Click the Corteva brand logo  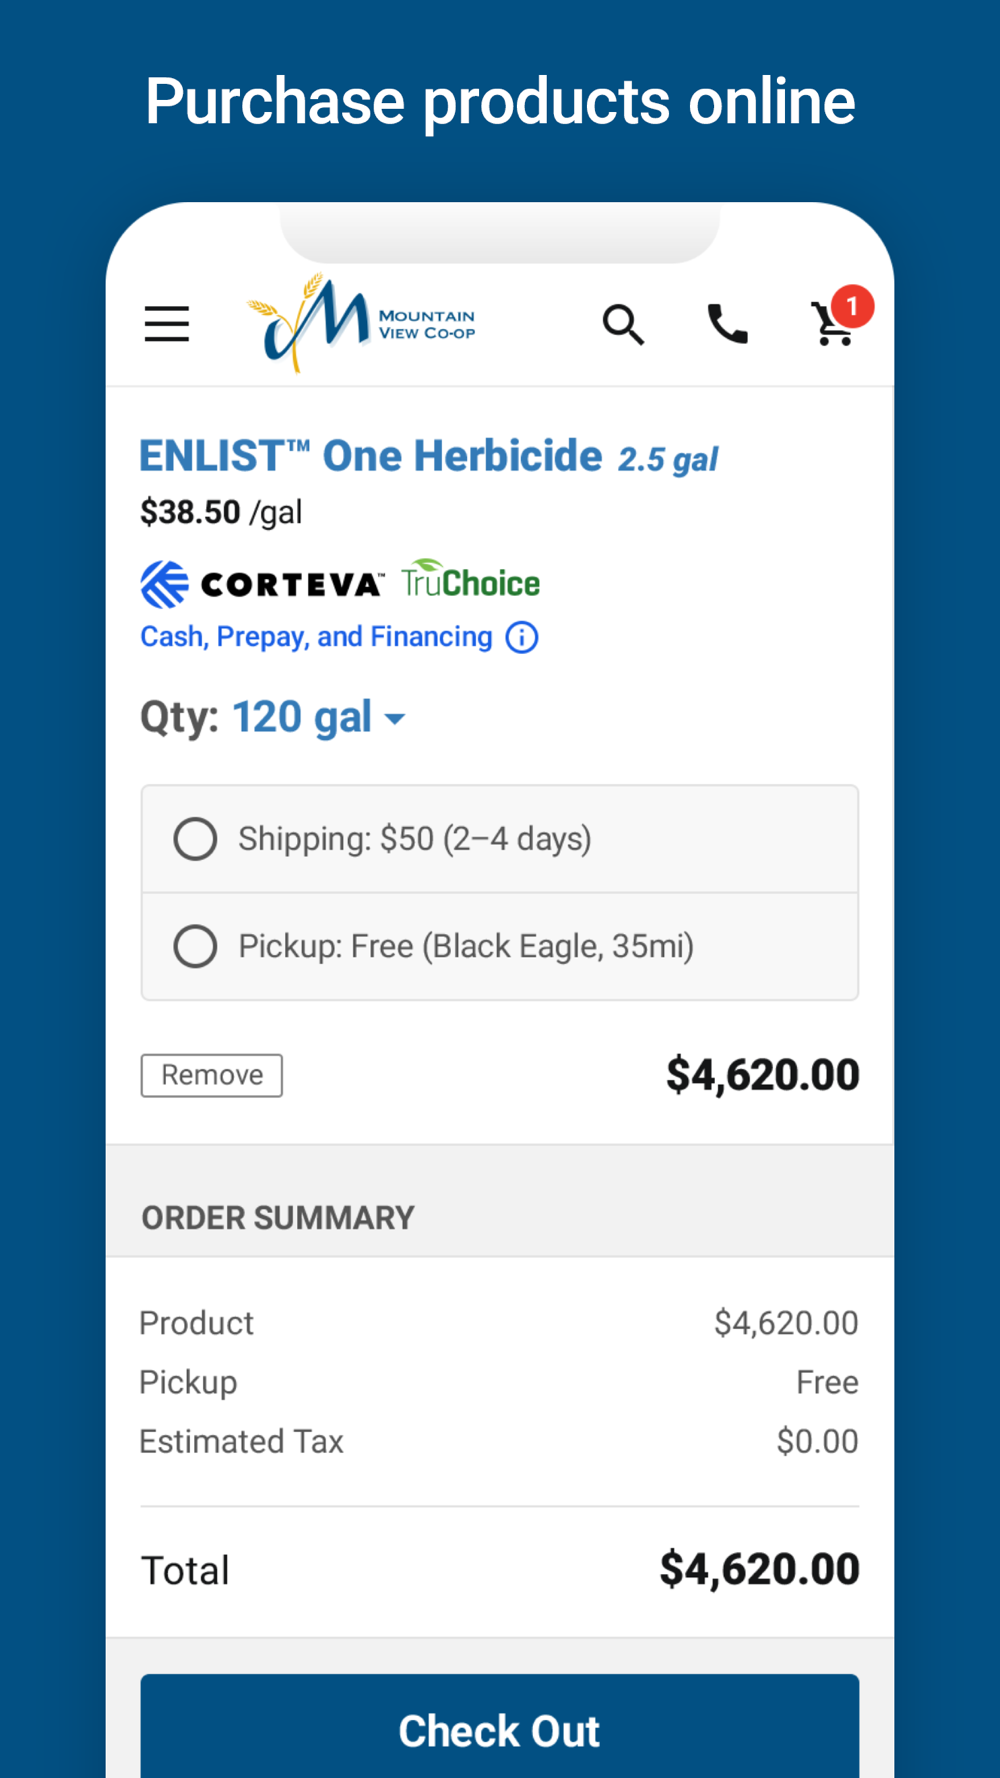pos(262,584)
